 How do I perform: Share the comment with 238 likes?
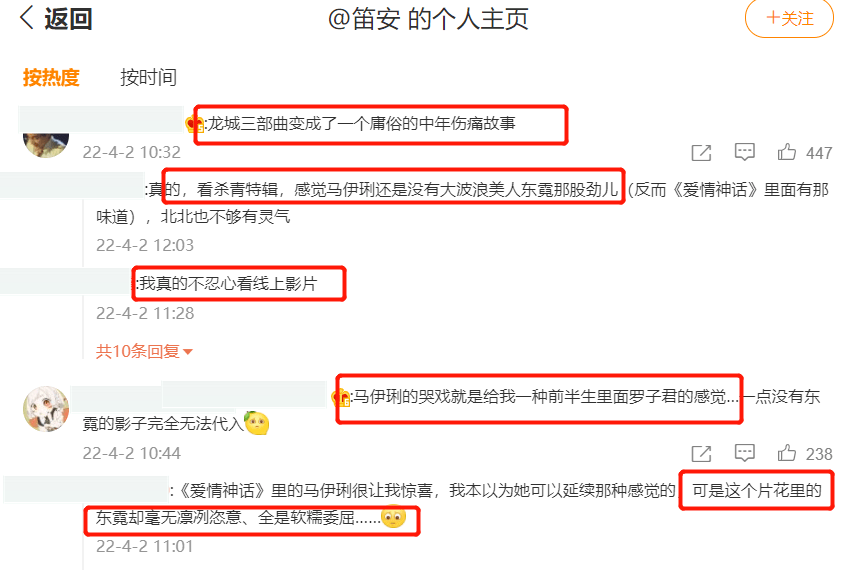701,454
